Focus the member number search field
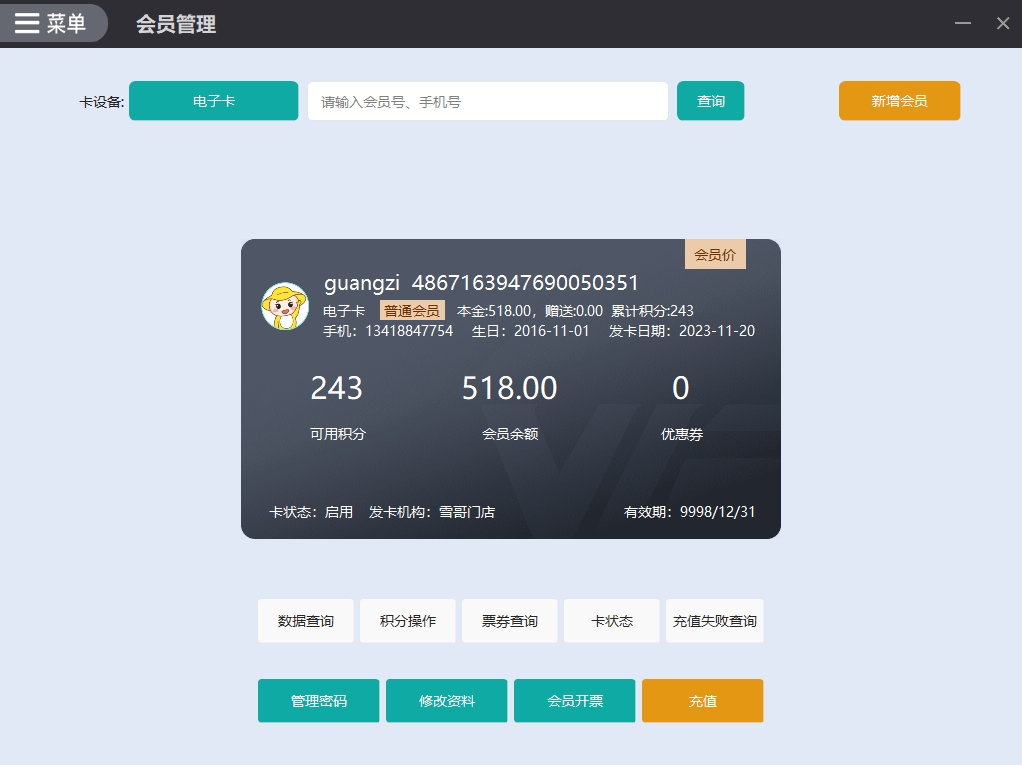 [487, 101]
